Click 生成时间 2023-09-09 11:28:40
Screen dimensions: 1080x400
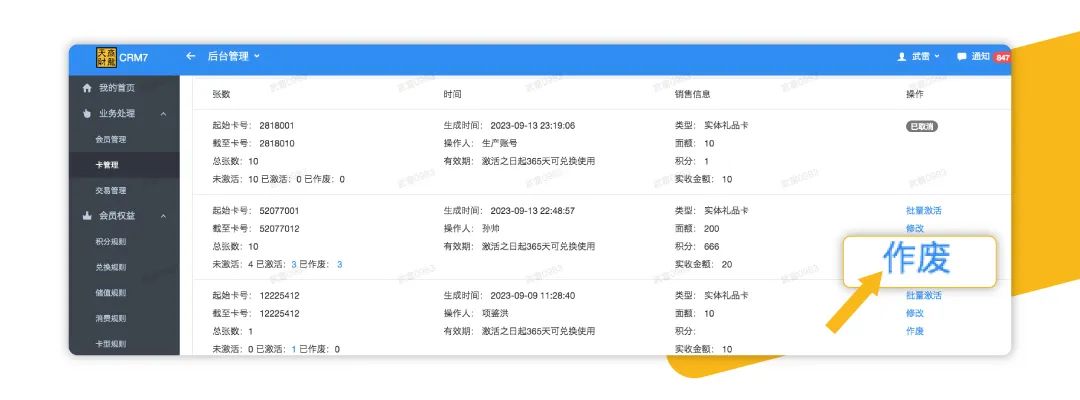coord(510,295)
